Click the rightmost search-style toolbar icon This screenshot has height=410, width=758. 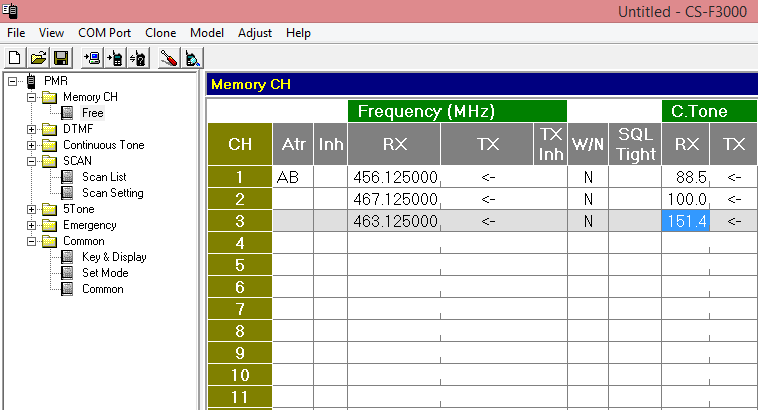(192, 58)
